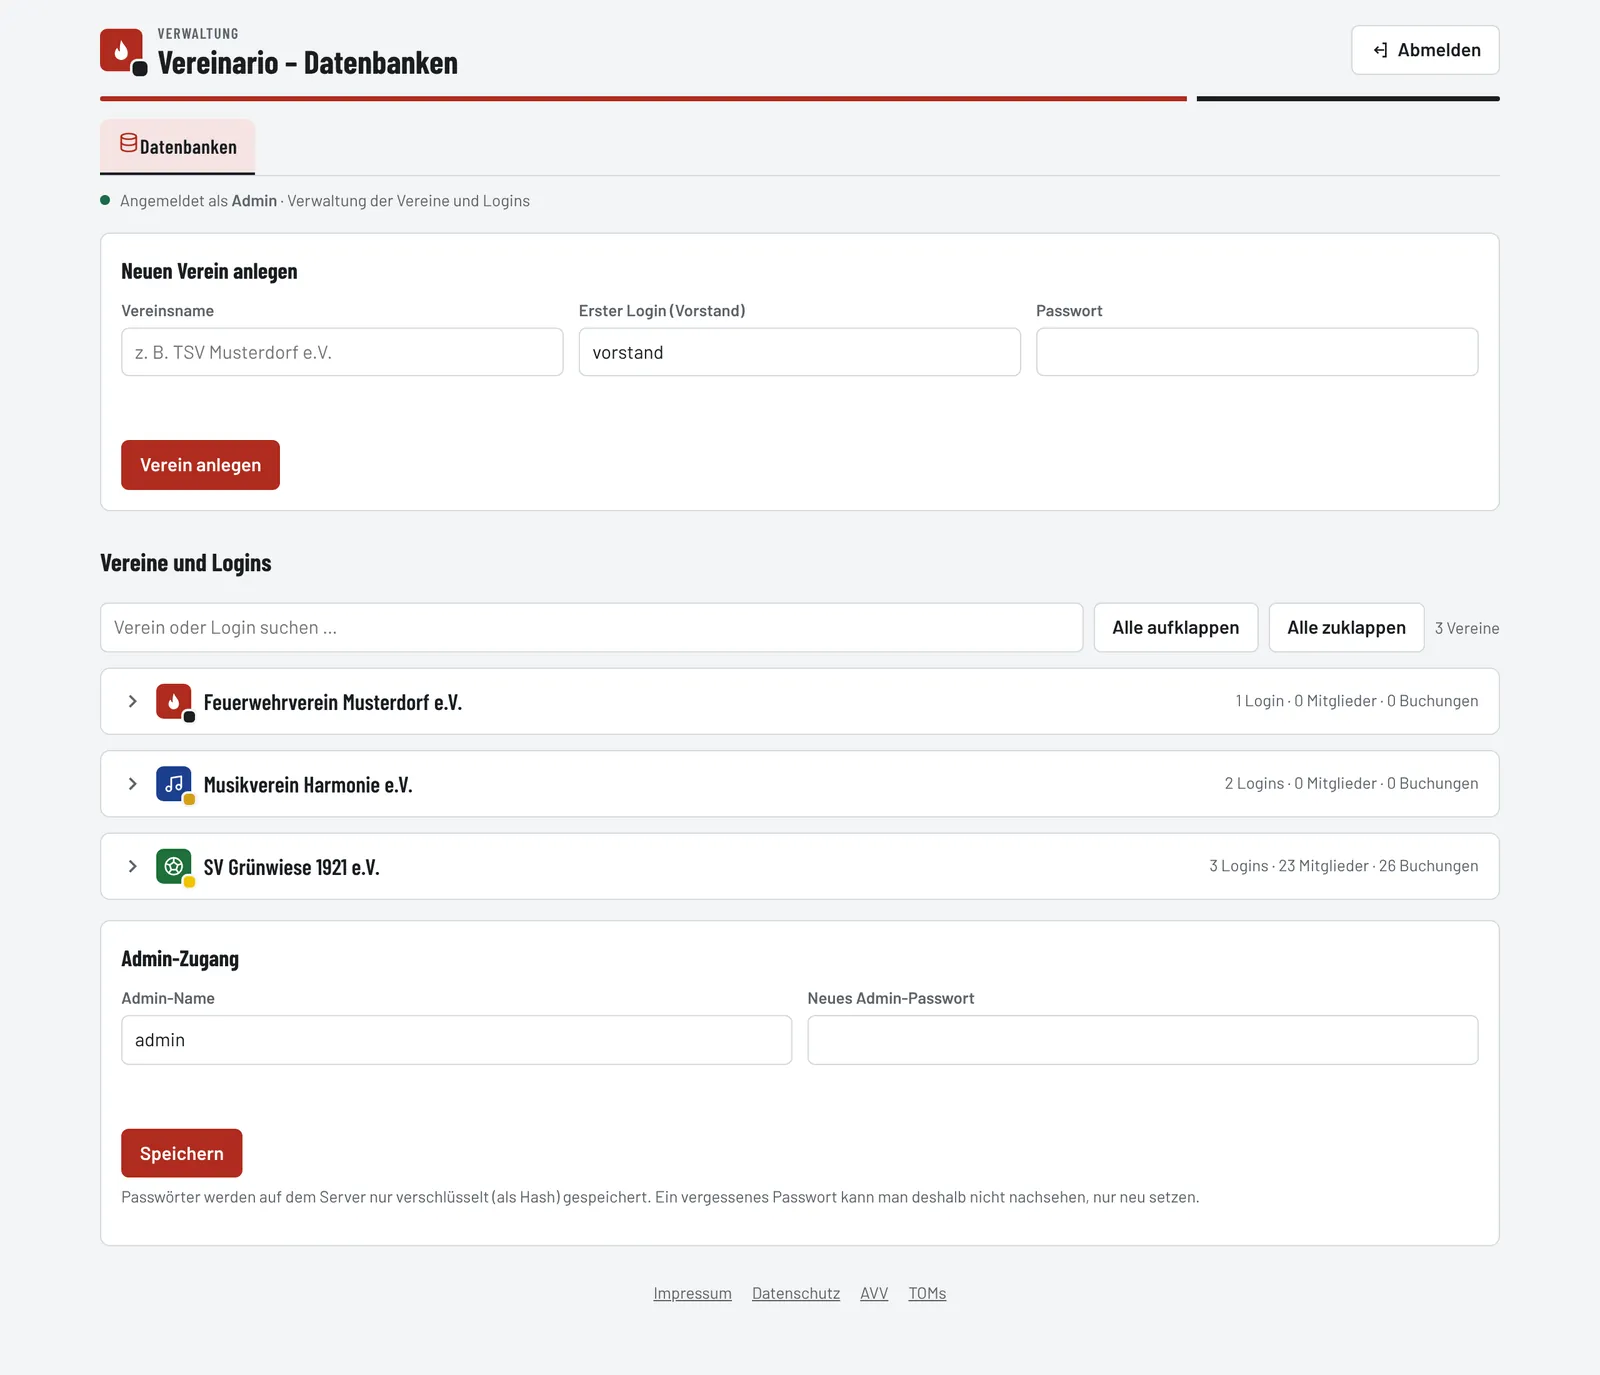
Task: Open the AVV footer link
Action: (874, 1293)
